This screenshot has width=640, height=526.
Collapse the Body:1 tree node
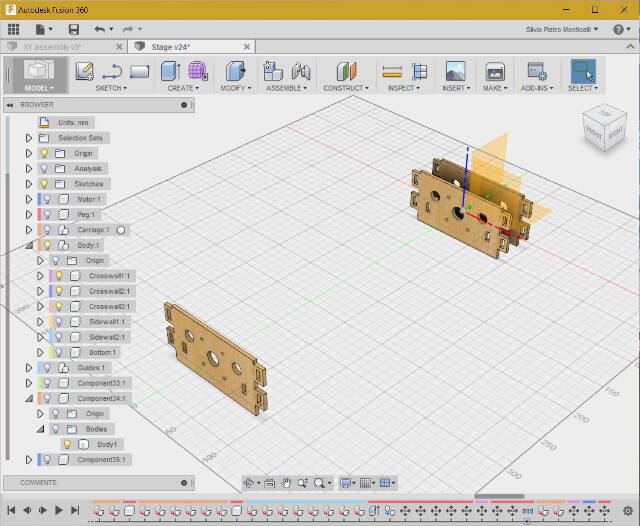pos(29,245)
